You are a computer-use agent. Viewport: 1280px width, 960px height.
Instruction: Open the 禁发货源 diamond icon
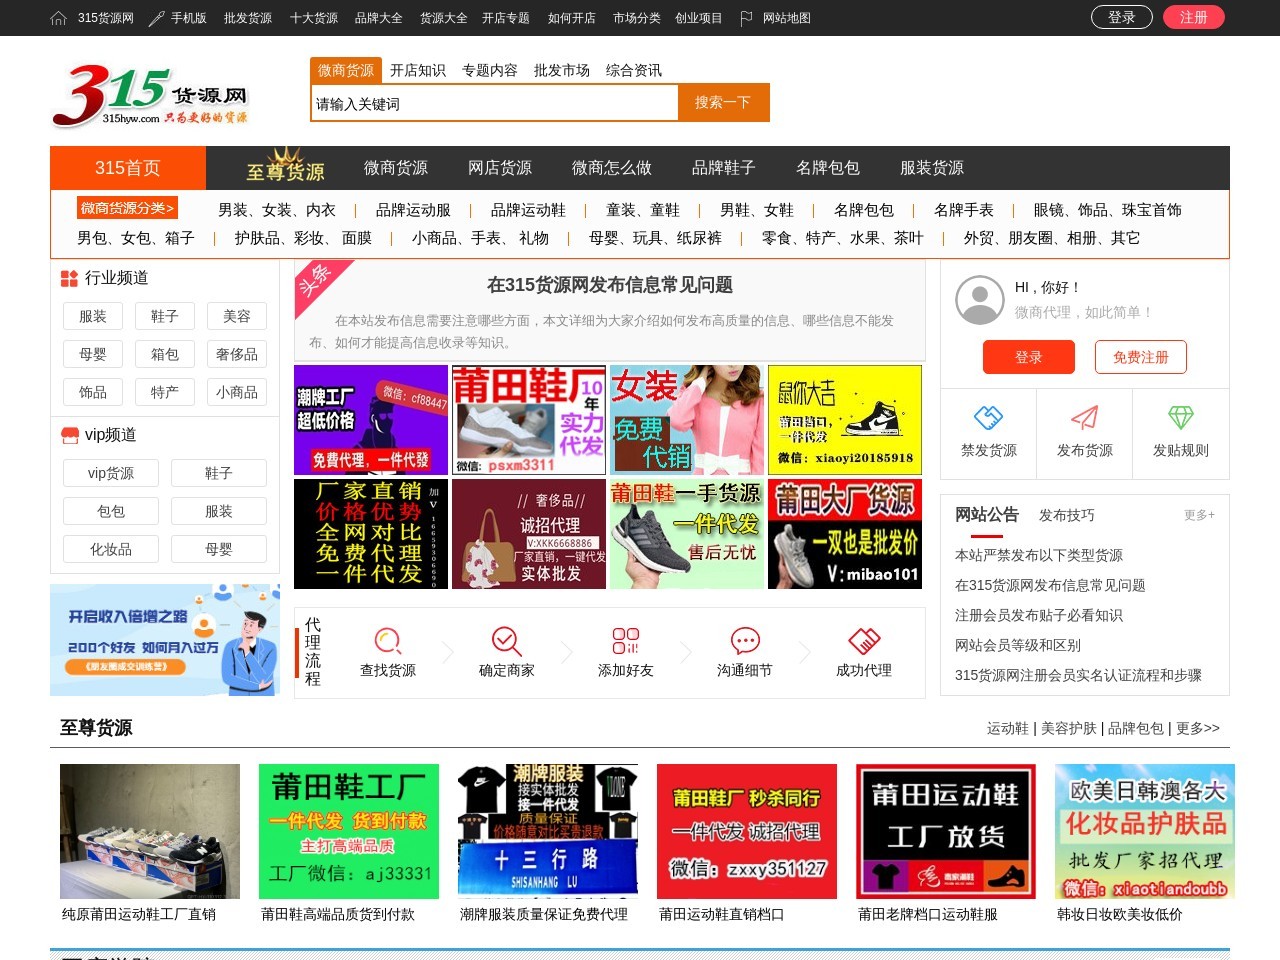(x=988, y=417)
